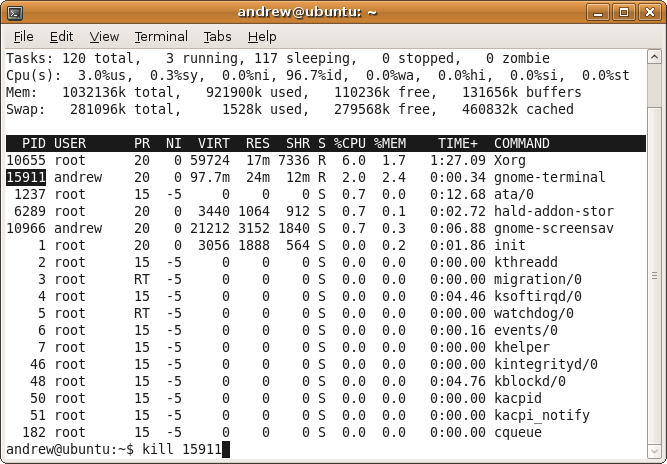
Task: Click the 'andrew@ubuntu: ~' window title
Action: pyautogui.click(x=307, y=12)
